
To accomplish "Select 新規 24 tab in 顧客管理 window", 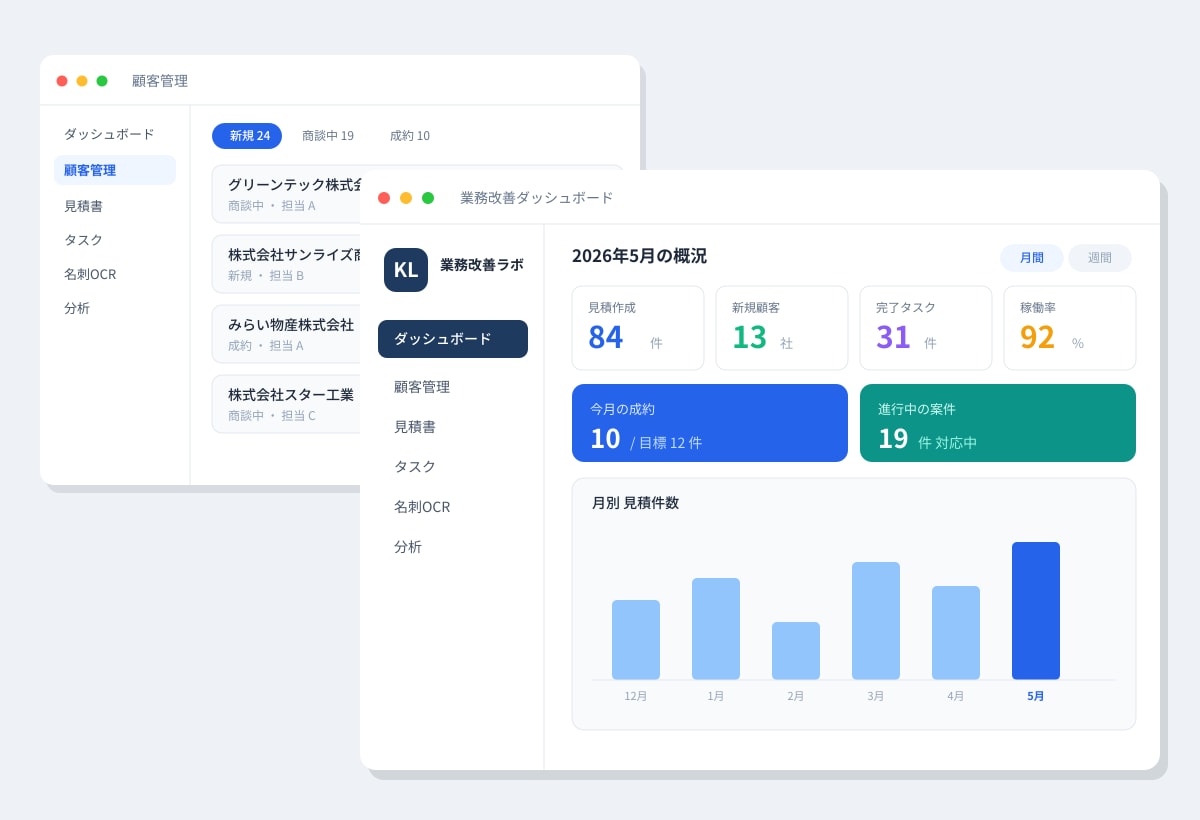I will [247, 136].
